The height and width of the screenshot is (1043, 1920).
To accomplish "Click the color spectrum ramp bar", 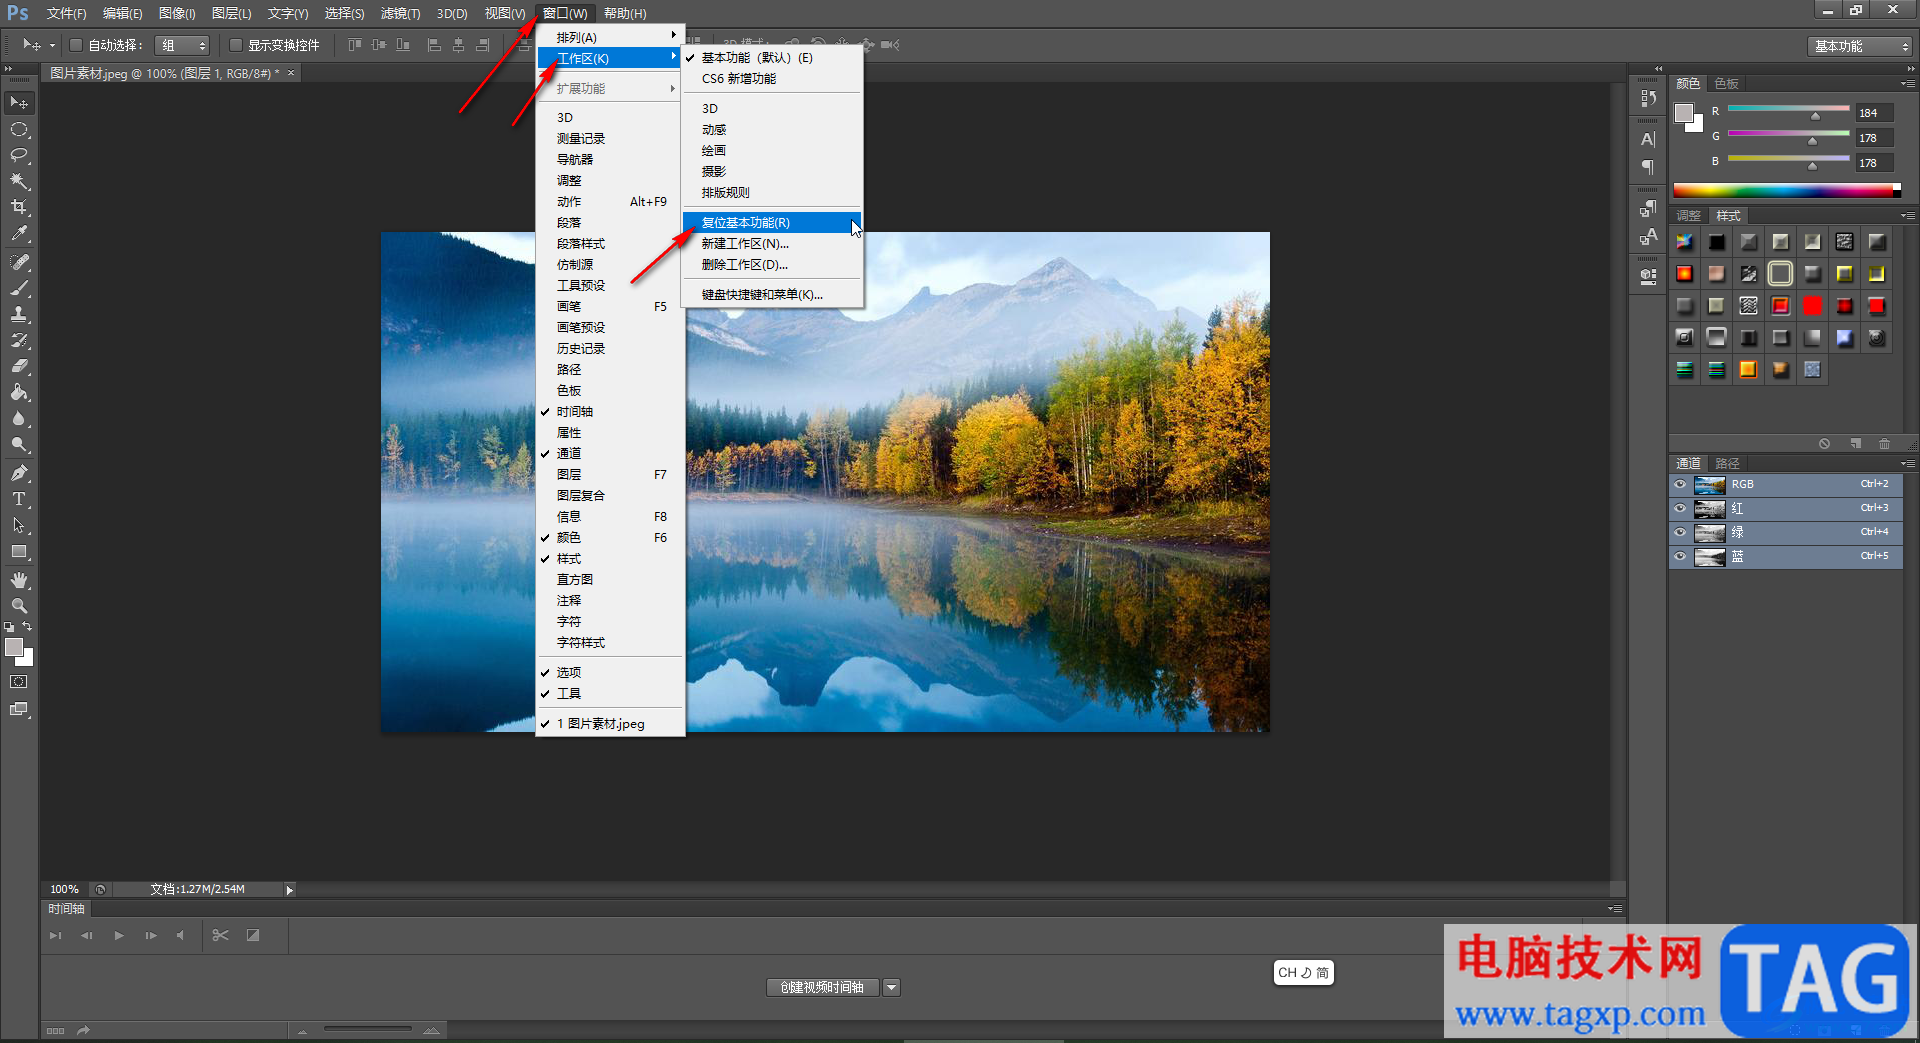I will [1786, 191].
